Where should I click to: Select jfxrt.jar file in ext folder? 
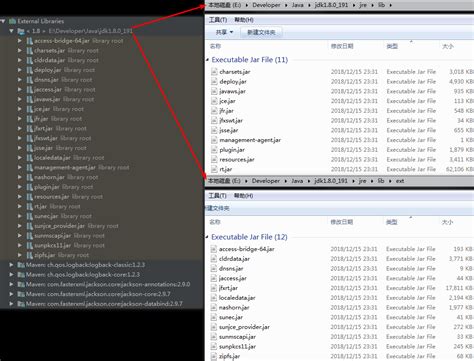coord(228,288)
